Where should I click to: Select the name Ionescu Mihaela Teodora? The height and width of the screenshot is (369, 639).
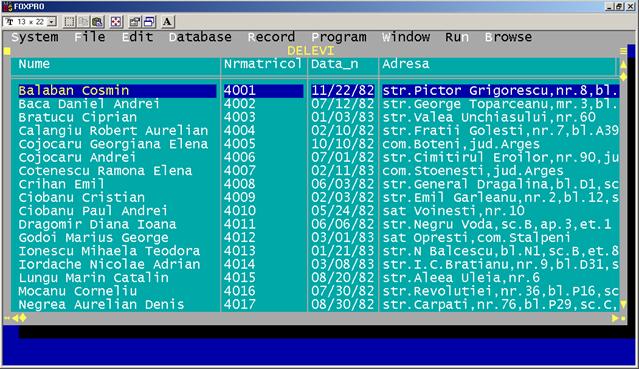(109, 251)
